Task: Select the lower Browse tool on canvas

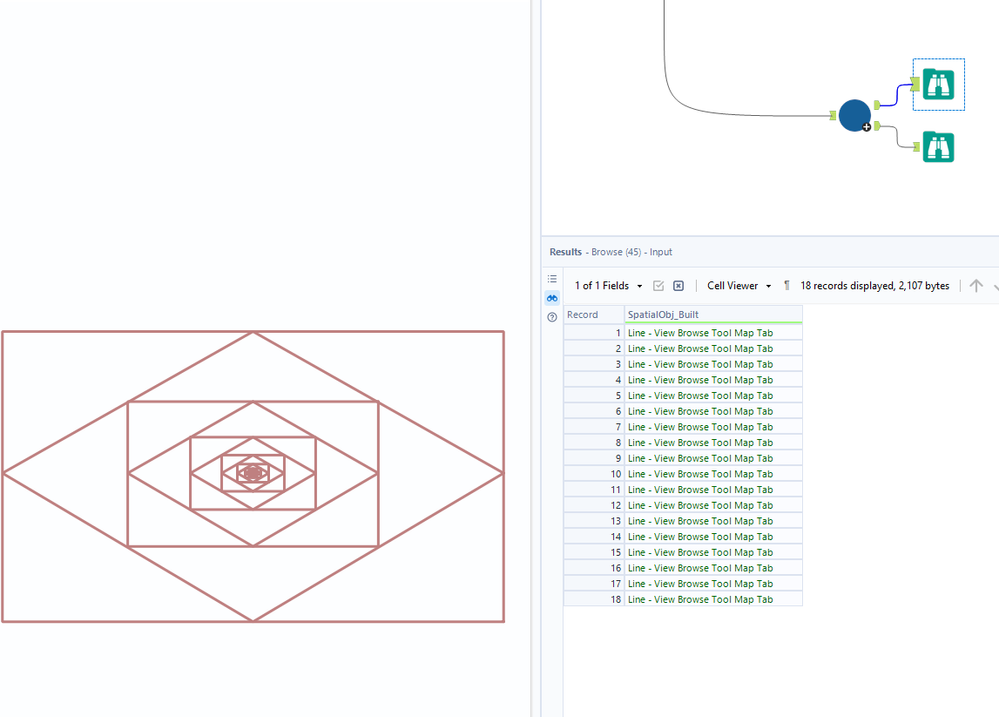Action: pyautogui.click(x=938, y=147)
